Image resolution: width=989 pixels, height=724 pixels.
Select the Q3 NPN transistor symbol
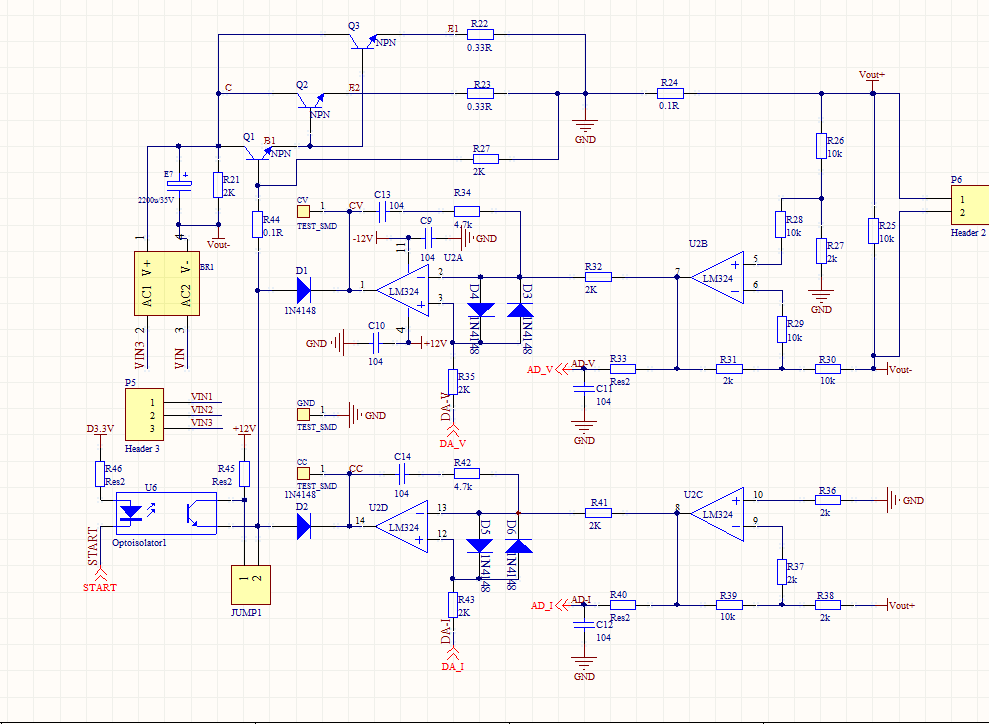point(361,42)
